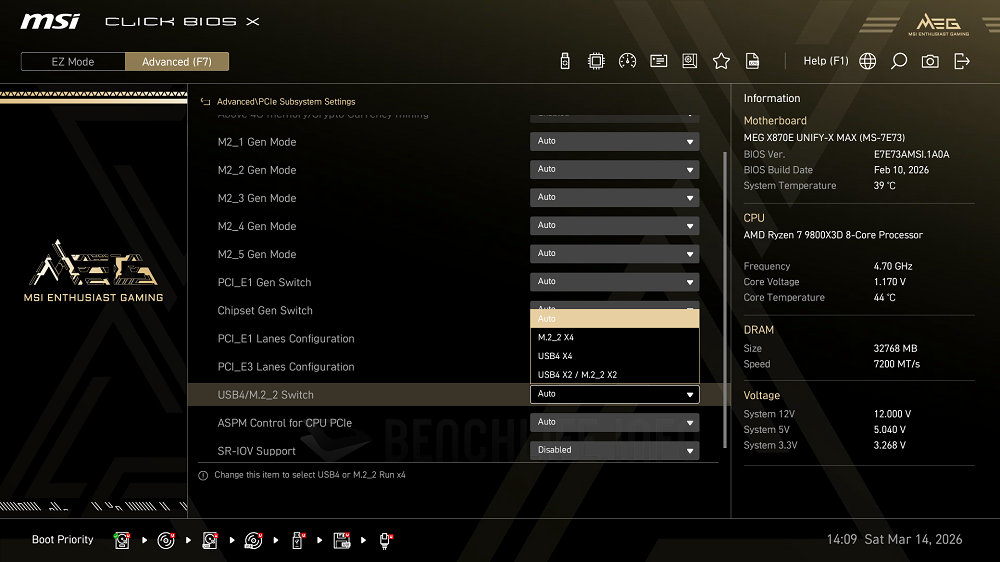Open the M2_1 Gen Mode dropdown
This screenshot has width=1000, height=562.
(614, 142)
